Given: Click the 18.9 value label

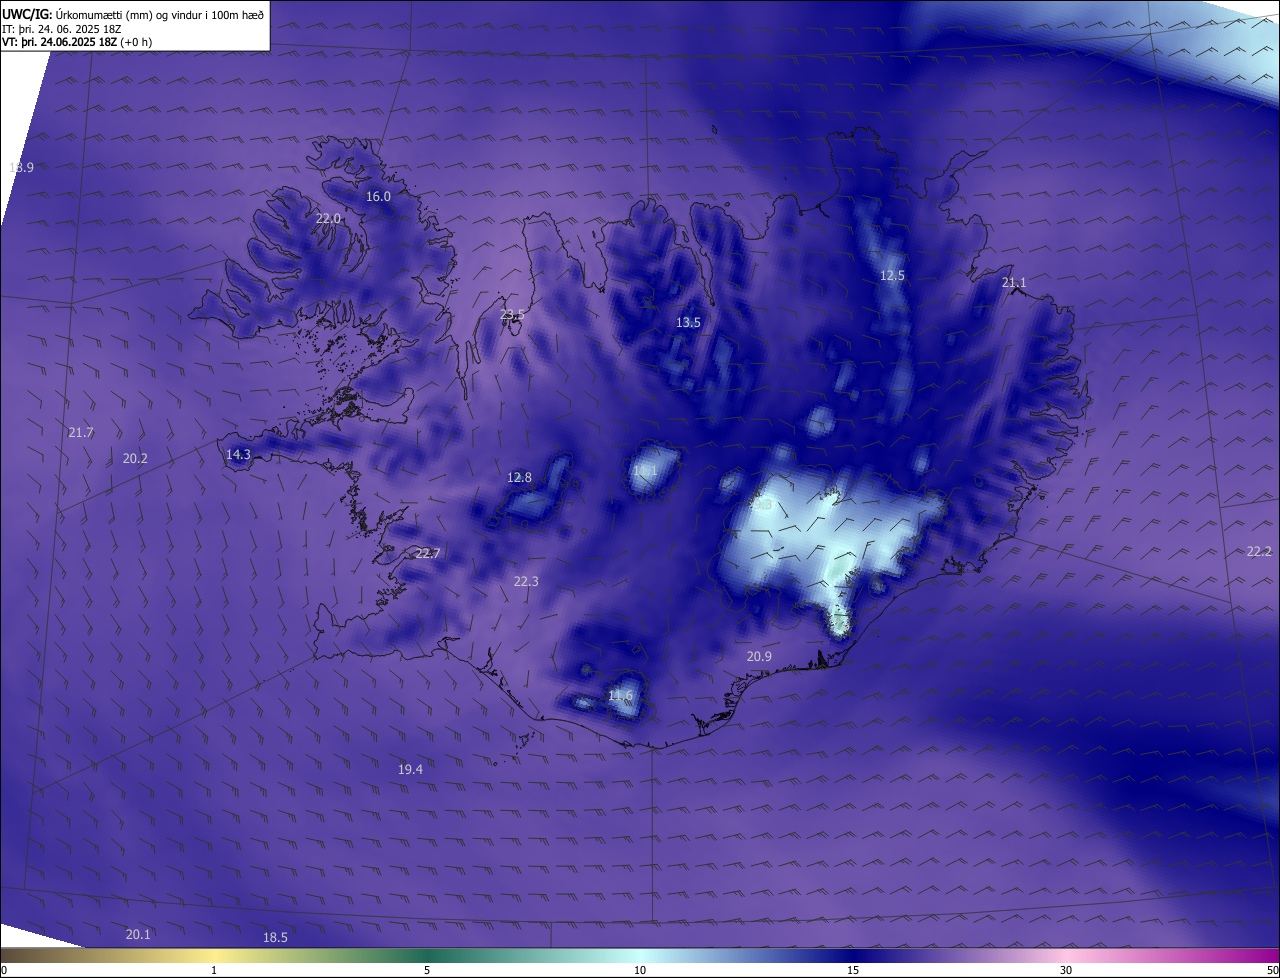Looking at the screenshot, I should 21,168.
